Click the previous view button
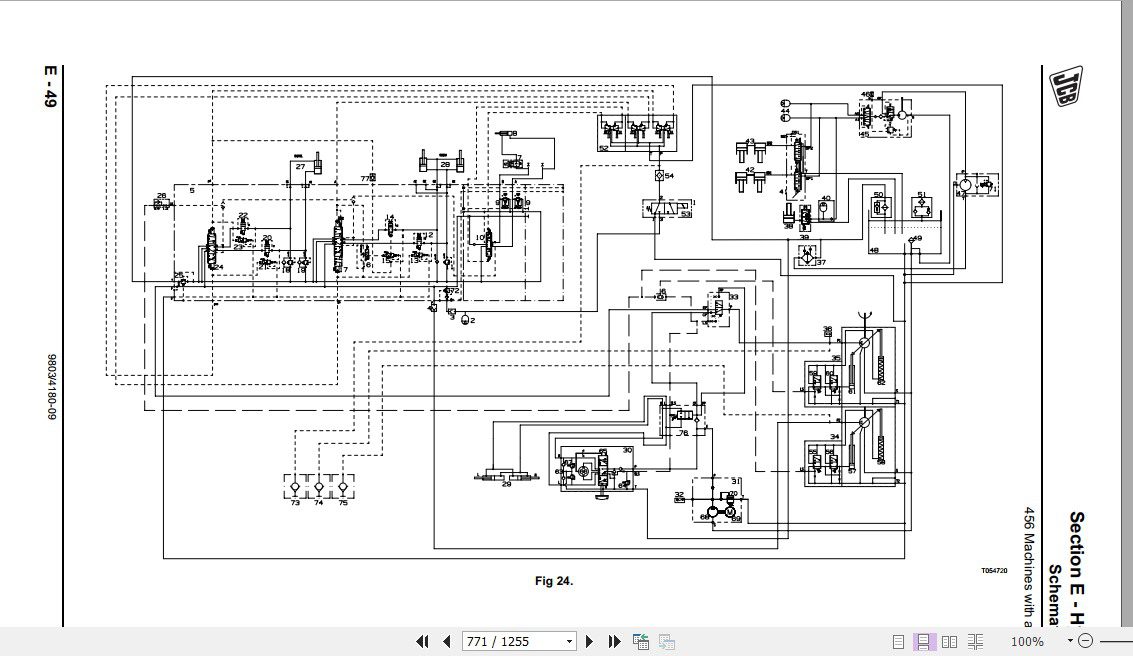The width and height of the screenshot is (1133, 656). [x=640, y=641]
